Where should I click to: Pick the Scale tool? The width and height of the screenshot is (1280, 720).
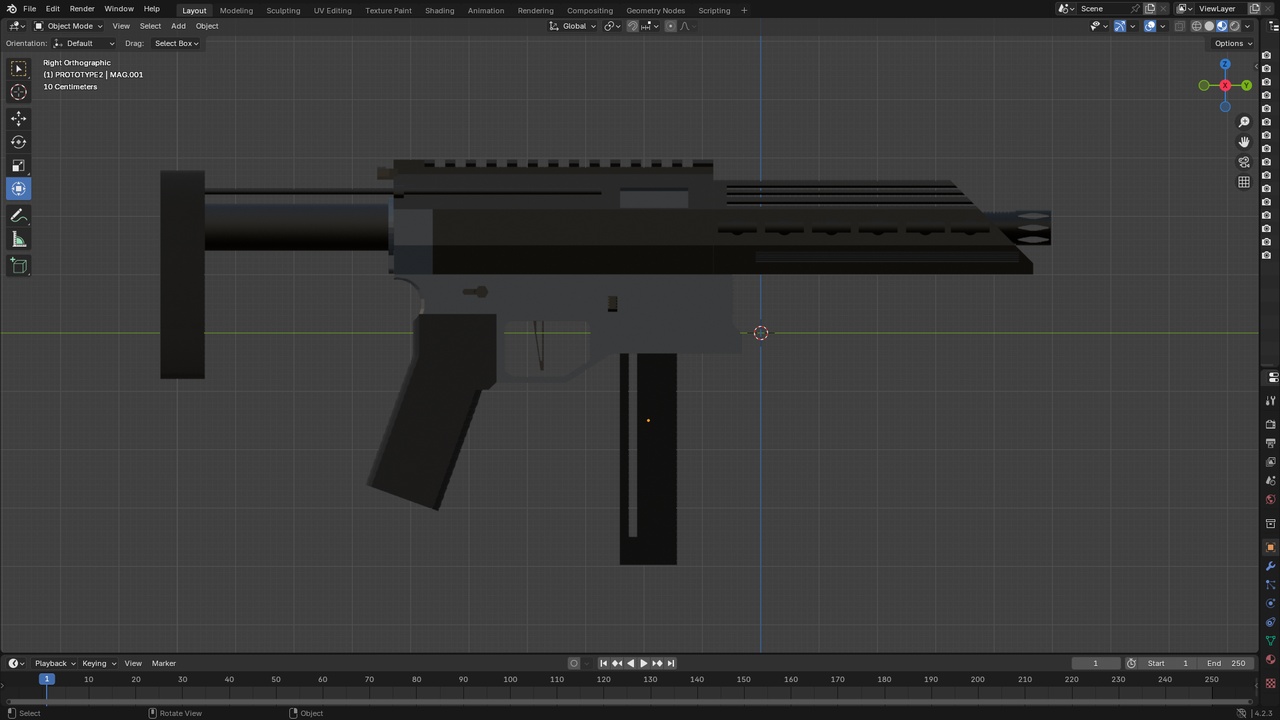pos(19,165)
